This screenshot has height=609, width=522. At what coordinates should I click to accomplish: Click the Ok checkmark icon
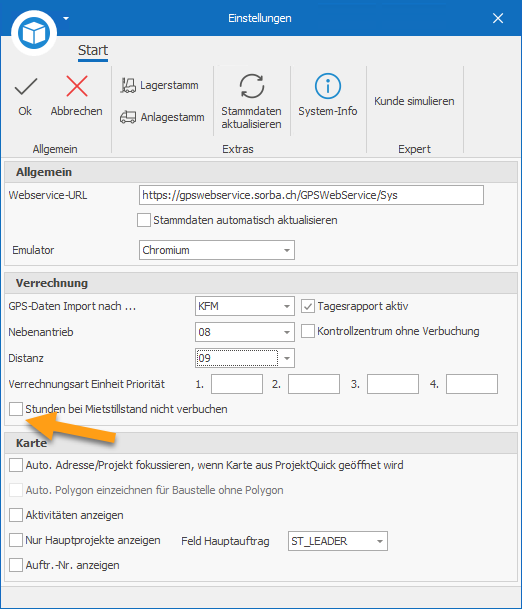click(26, 86)
